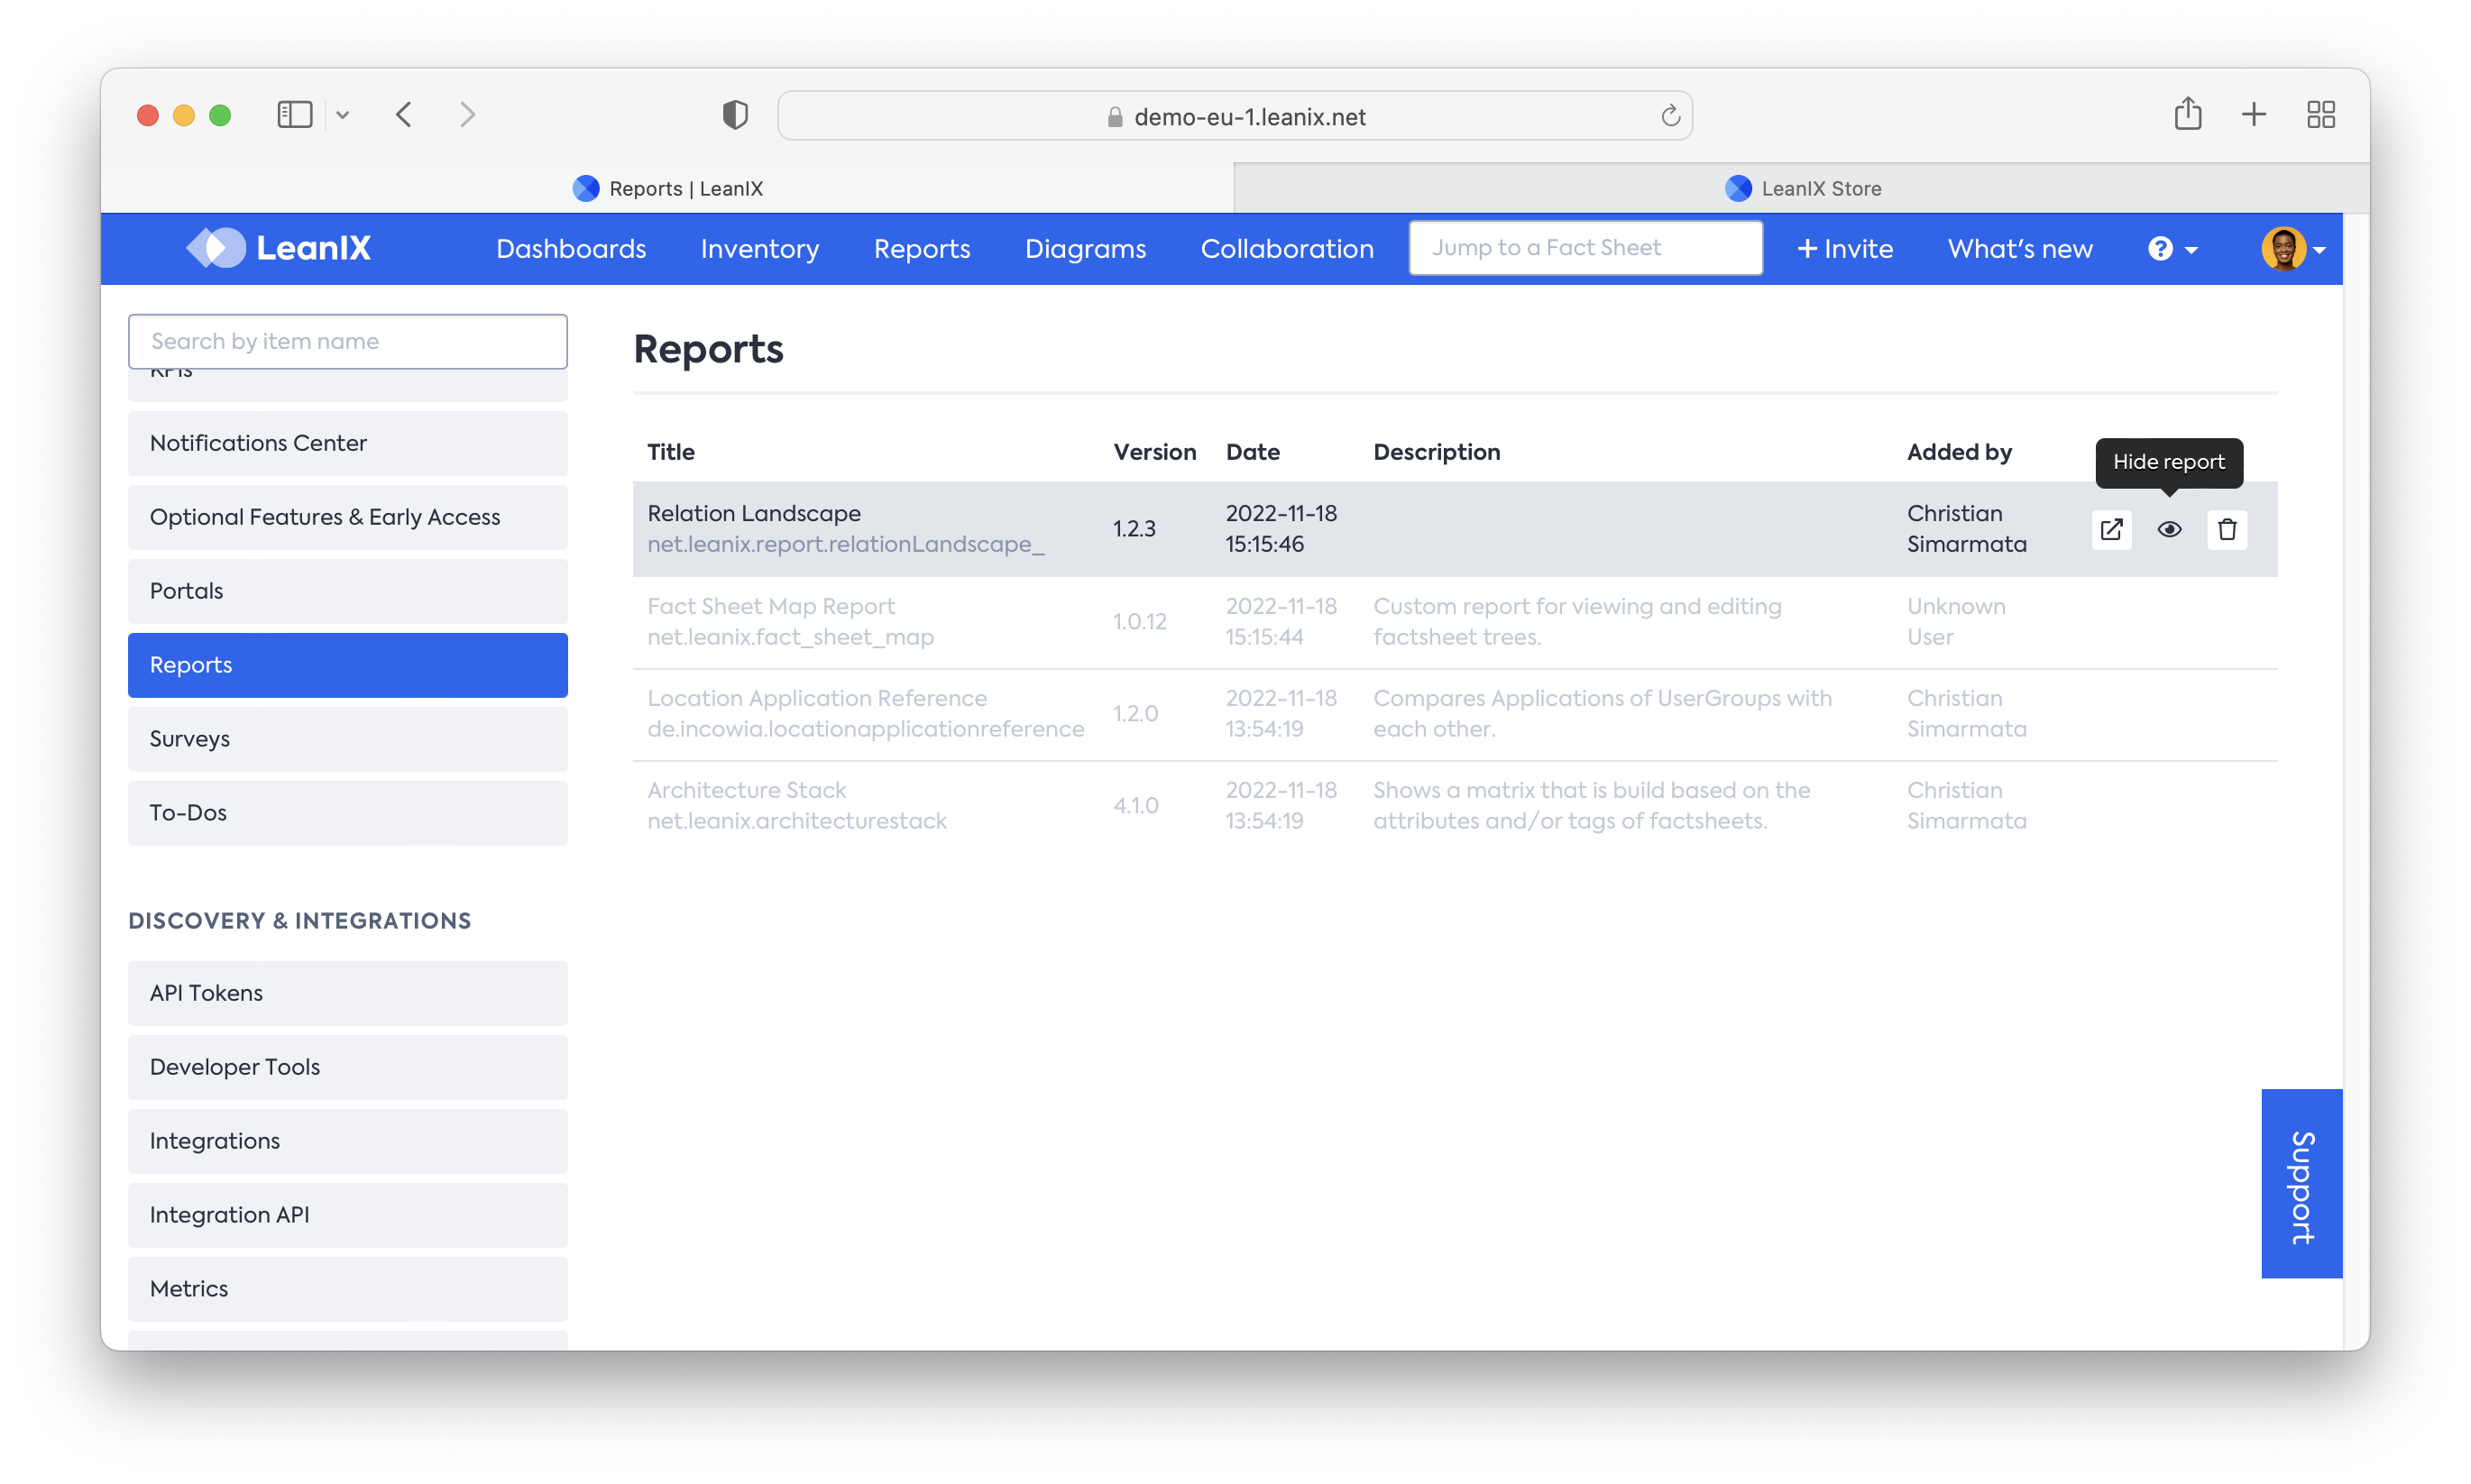Click the Invite button
This screenshot has width=2471, height=1484.
(1845, 249)
